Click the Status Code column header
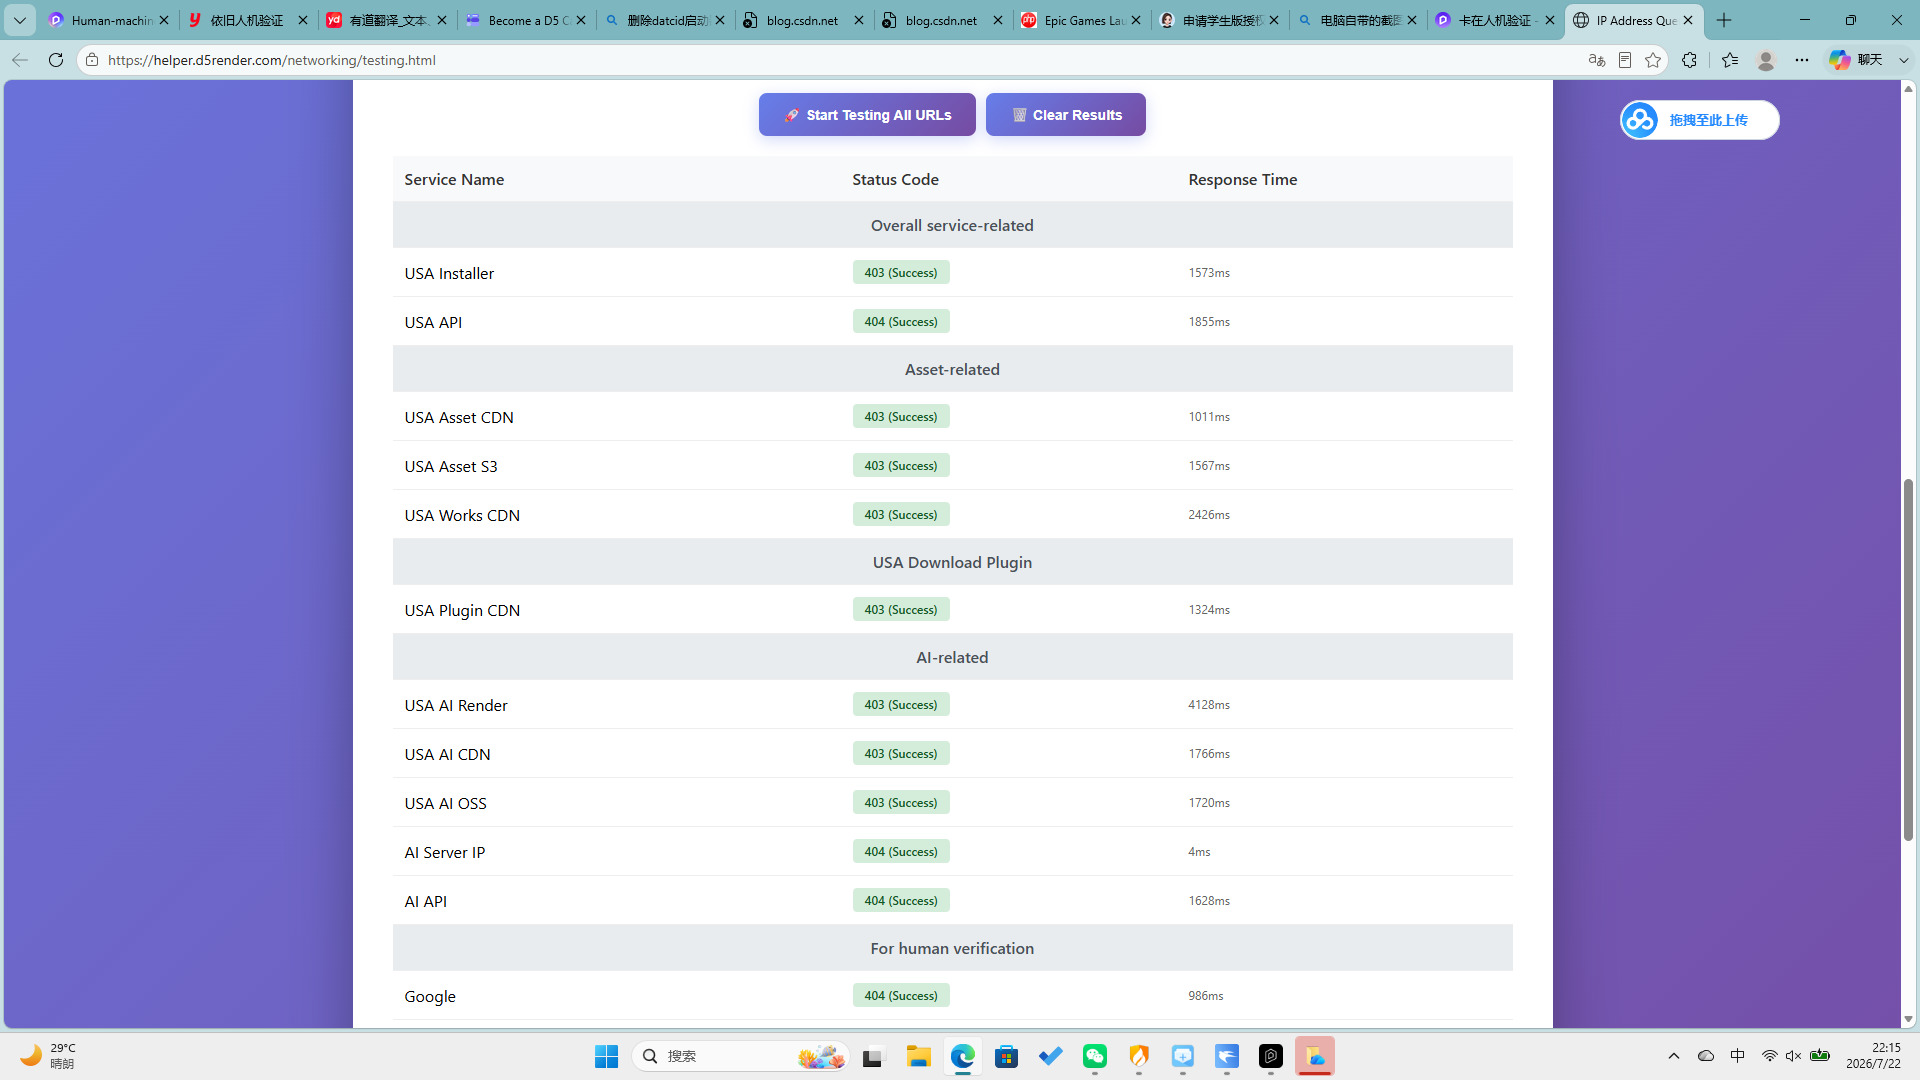The height and width of the screenshot is (1080, 1920). pos(895,180)
